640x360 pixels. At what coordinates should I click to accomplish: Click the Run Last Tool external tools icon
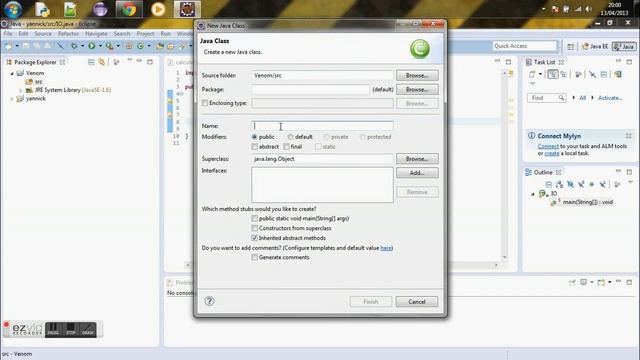109,46
